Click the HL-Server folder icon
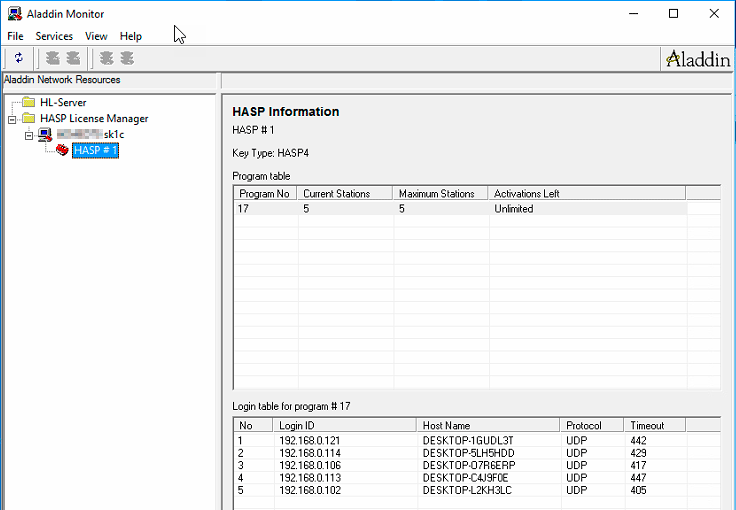This screenshot has height=510, width=736. (x=29, y=102)
